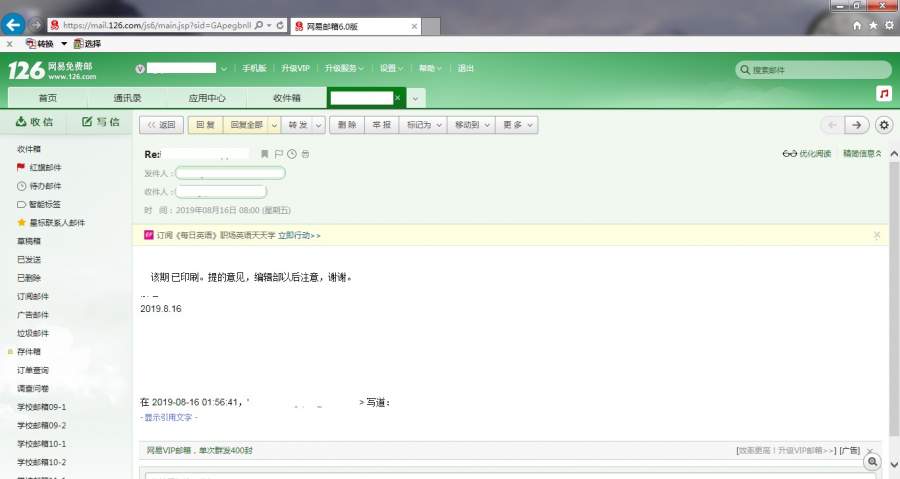Open browser tools gear icon
Viewport: 900px width, 479px height.
click(x=889, y=25)
